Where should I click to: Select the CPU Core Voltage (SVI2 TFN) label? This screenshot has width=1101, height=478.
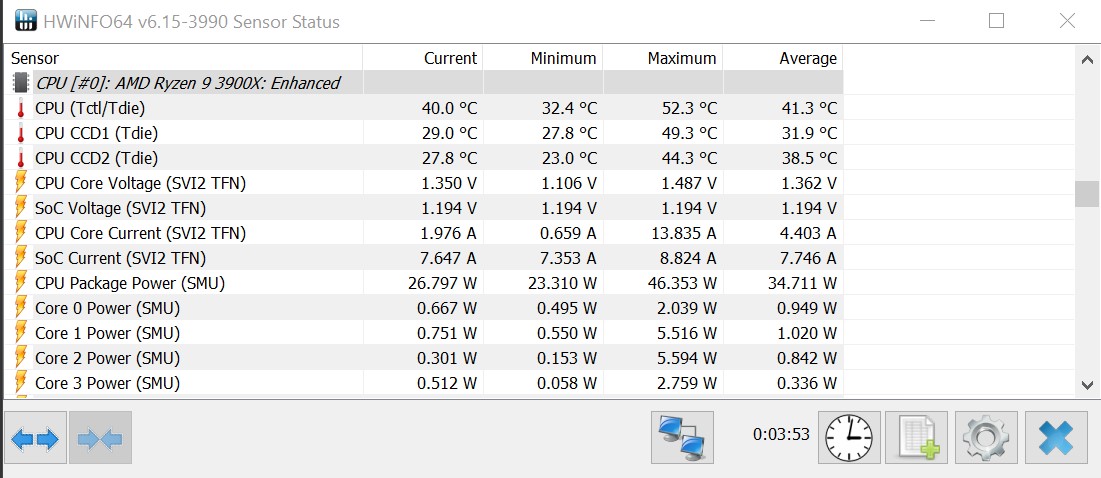click(140, 183)
